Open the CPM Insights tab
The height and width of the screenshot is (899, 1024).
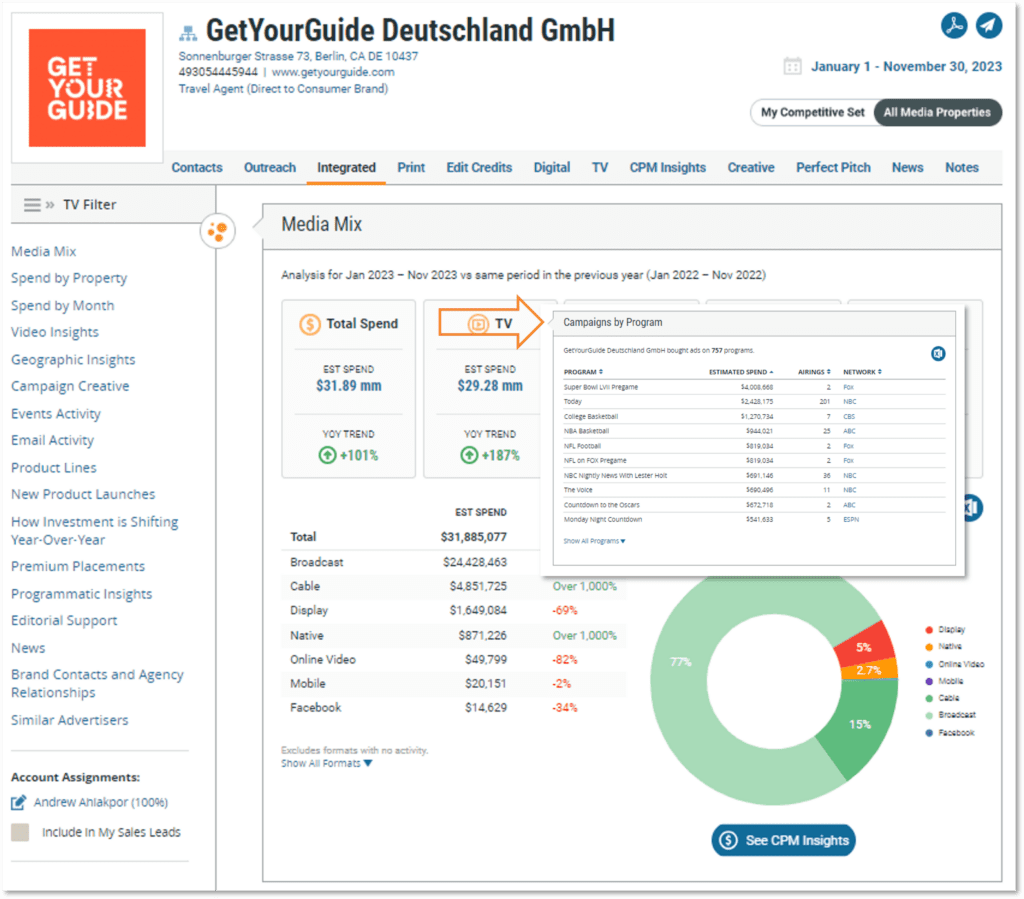click(667, 168)
